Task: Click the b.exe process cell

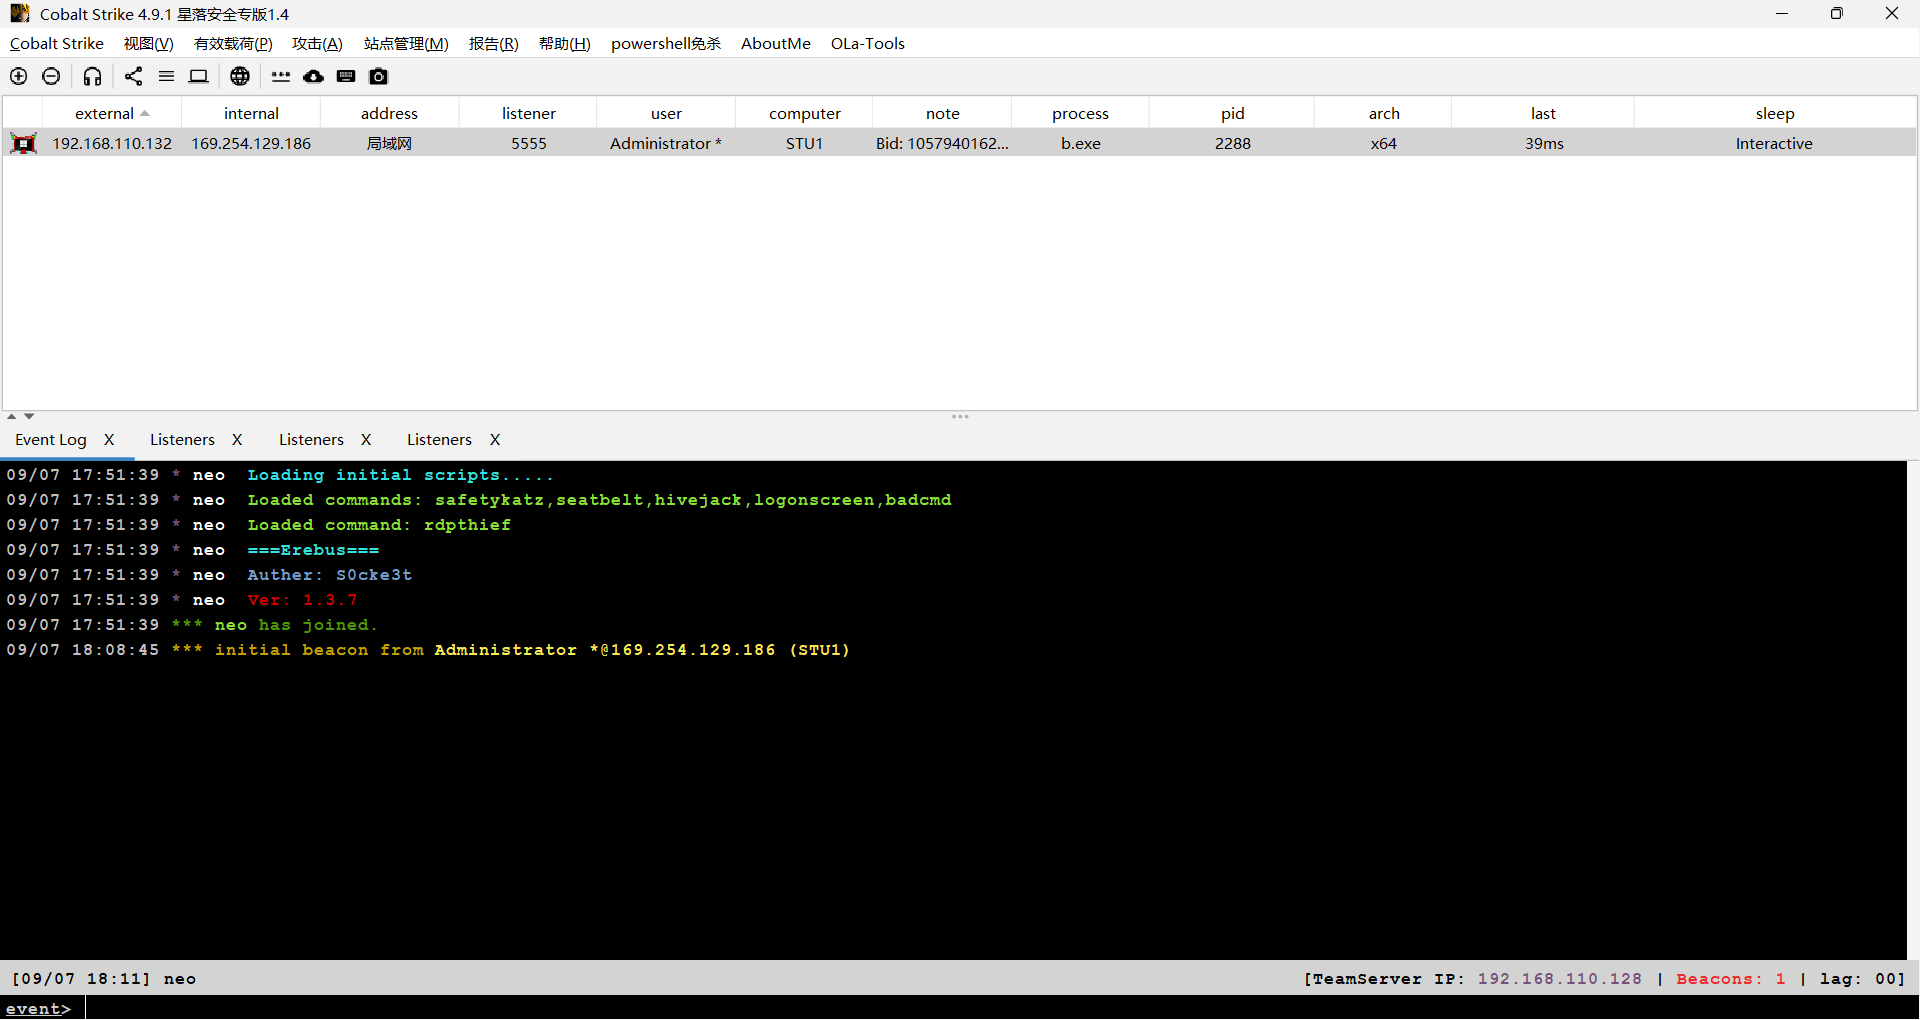Action: click(1081, 143)
